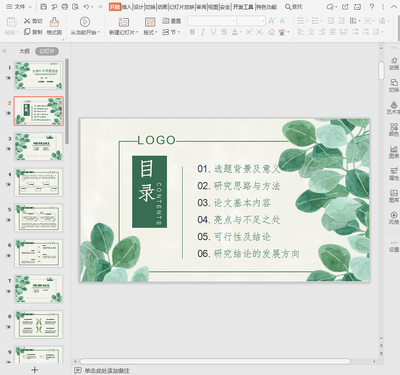
Task: Open the Style (风格) side panel
Action: 394,218
